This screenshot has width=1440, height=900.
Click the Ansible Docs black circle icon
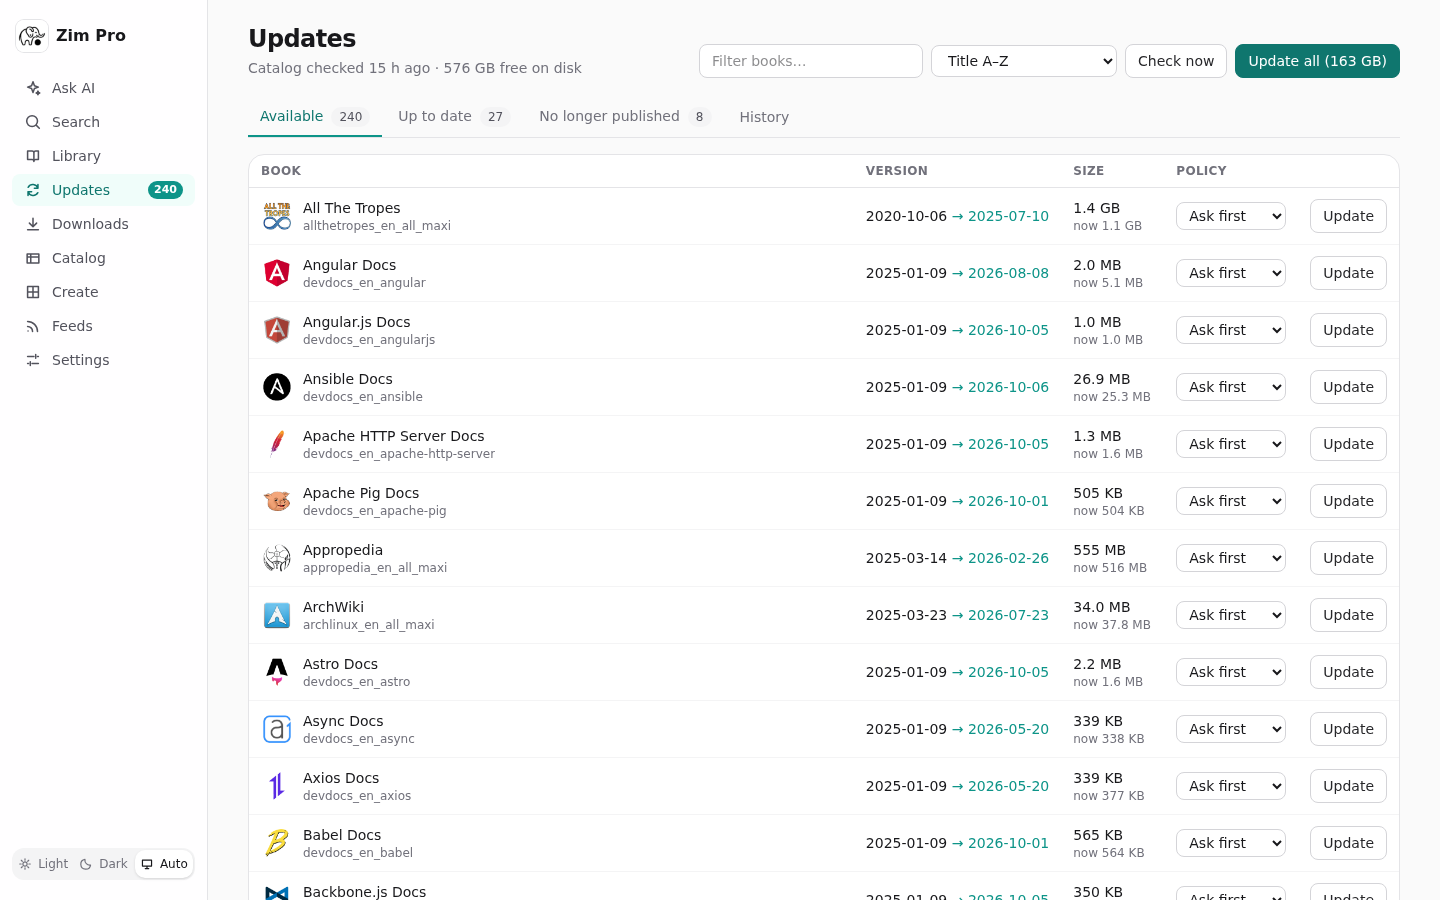[x=277, y=387]
